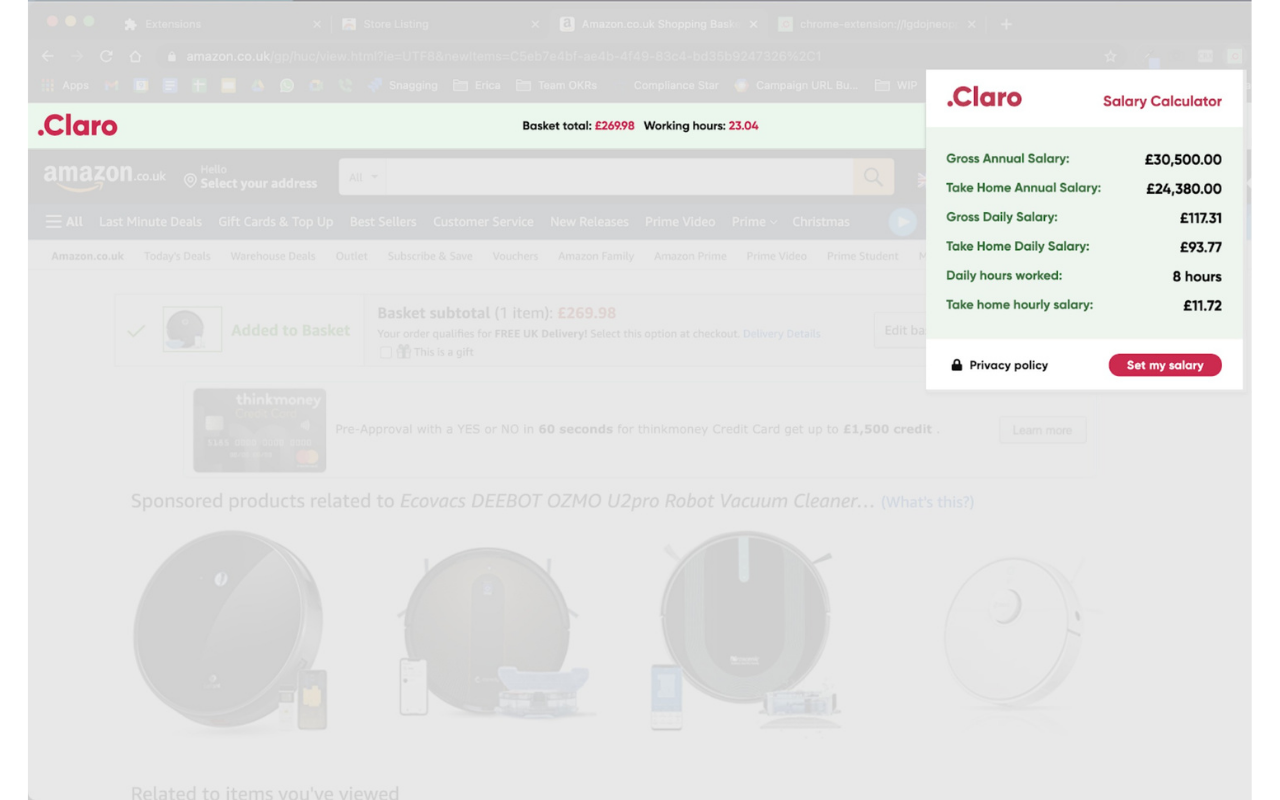Click the Take home hourly salary £11.72
The width and height of the screenshot is (1280, 800).
click(x=1202, y=306)
